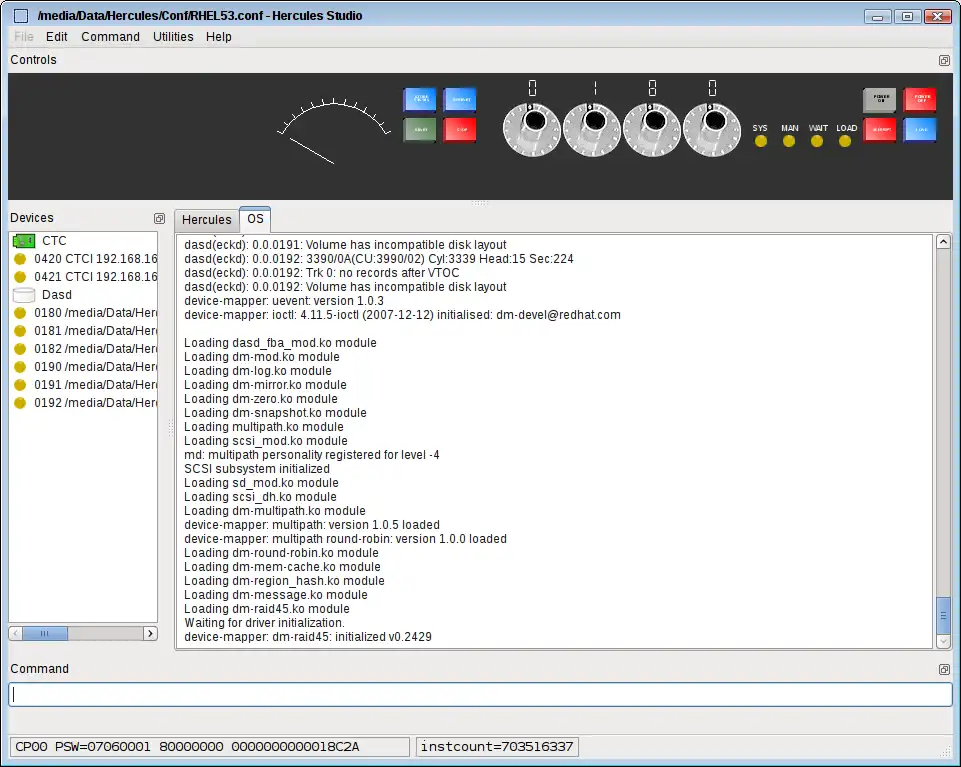Open the Command menu

coord(110,37)
